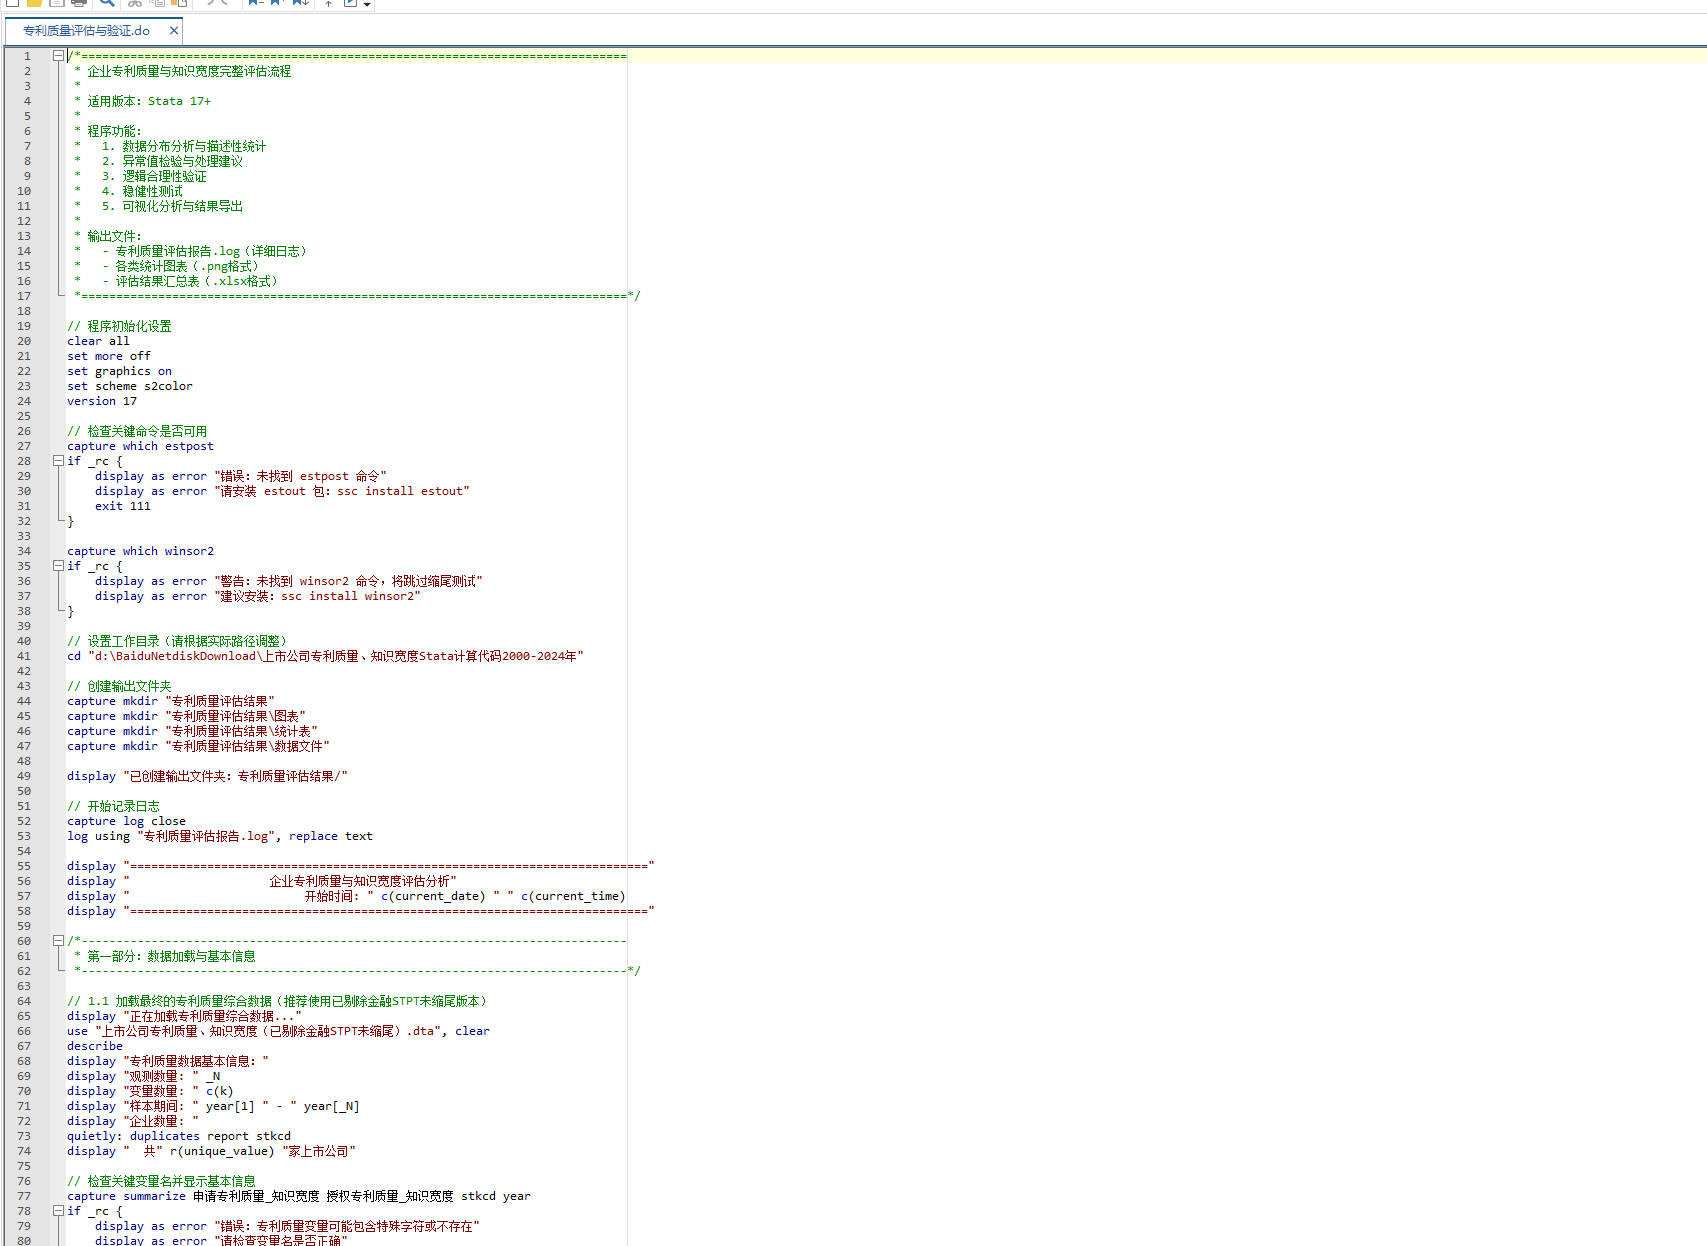Click line number 41 in the gutter
1707x1246 pixels.
[x=24, y=656]
